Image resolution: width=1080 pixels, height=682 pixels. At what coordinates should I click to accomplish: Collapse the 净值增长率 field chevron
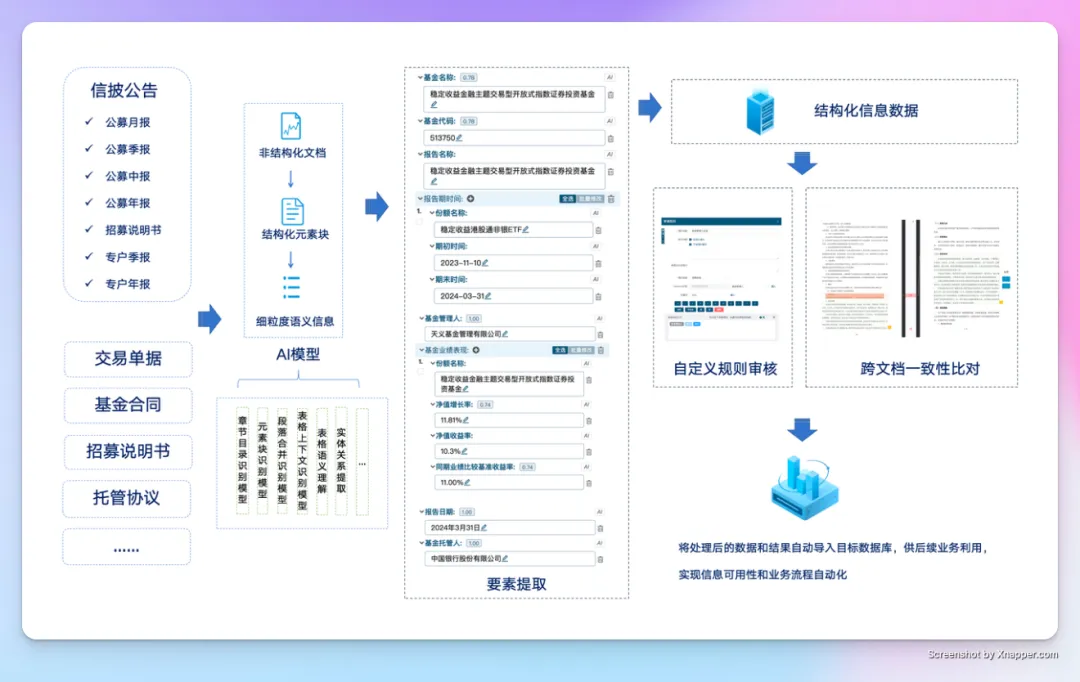[432, 403]
